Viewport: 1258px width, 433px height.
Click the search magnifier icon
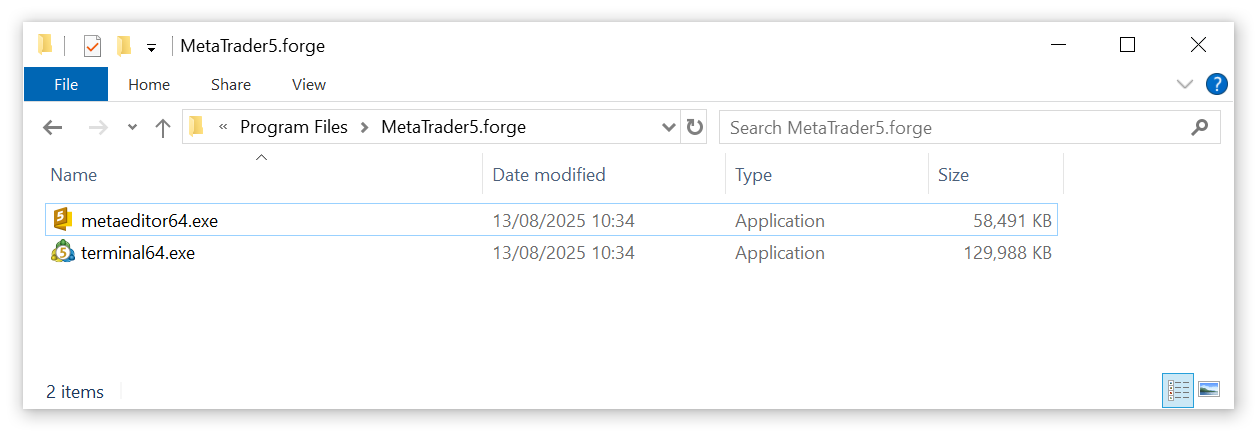(x=1200, y=127)
